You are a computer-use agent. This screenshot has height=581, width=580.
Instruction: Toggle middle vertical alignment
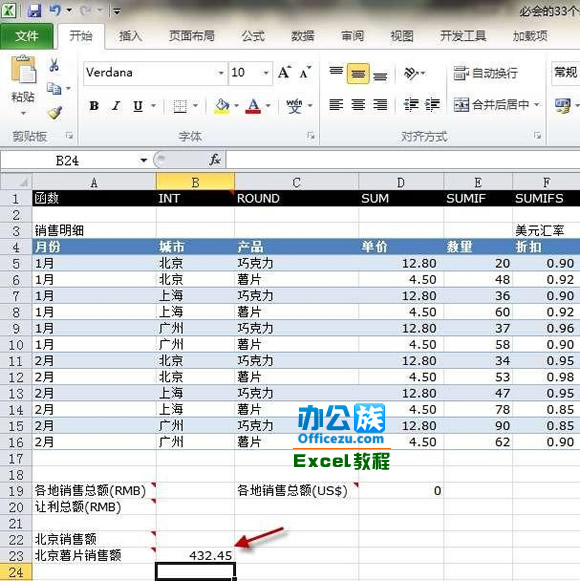358,74
